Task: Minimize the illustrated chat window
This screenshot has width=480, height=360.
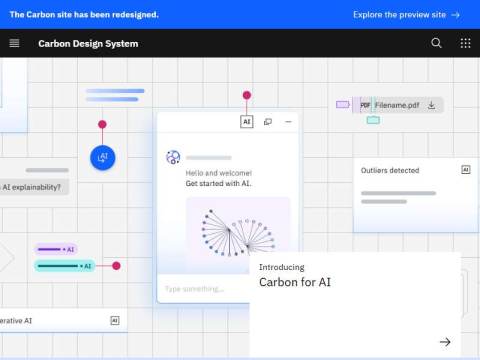Action: click(288, 122)
